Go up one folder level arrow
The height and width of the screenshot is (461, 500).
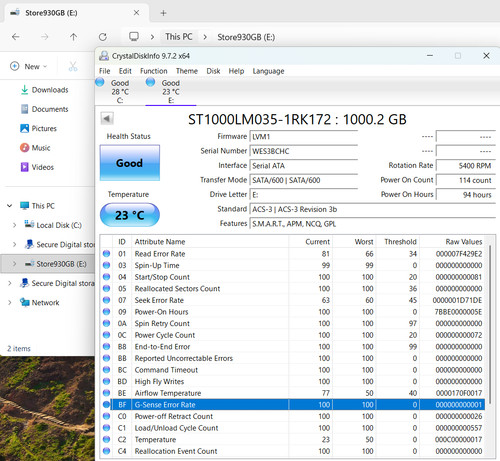[73, 37]
